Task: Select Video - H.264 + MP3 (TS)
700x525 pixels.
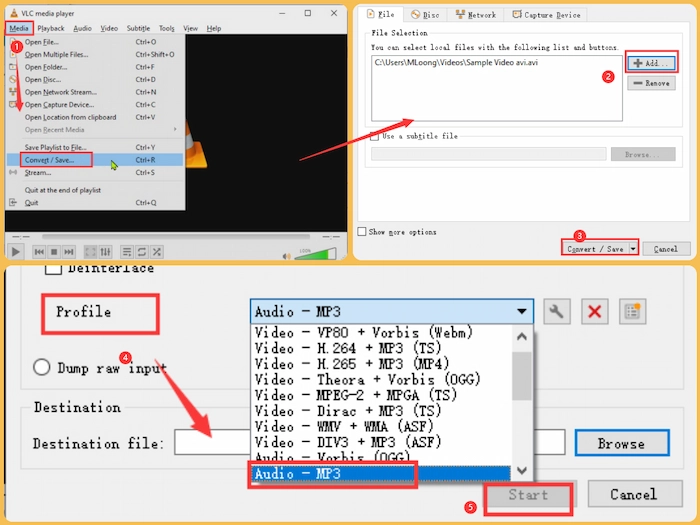Action: [381, 348]
